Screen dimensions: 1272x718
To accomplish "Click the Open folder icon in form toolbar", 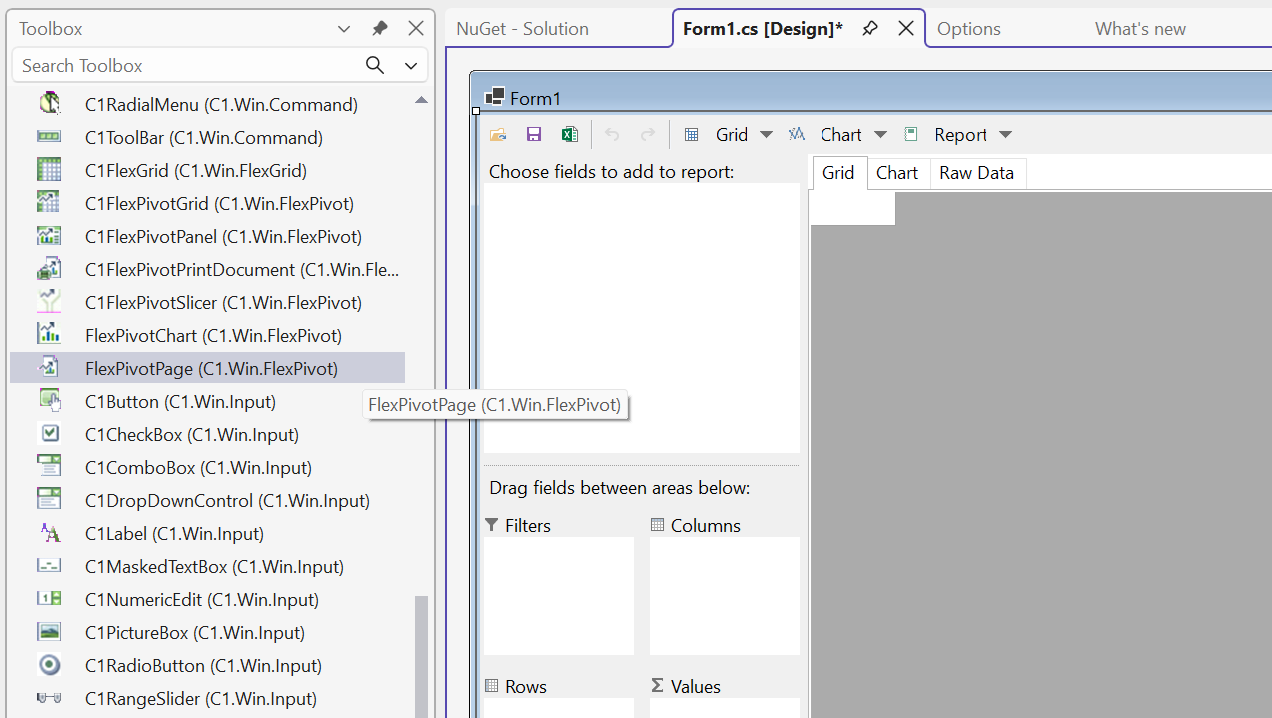I will point(498,135).
